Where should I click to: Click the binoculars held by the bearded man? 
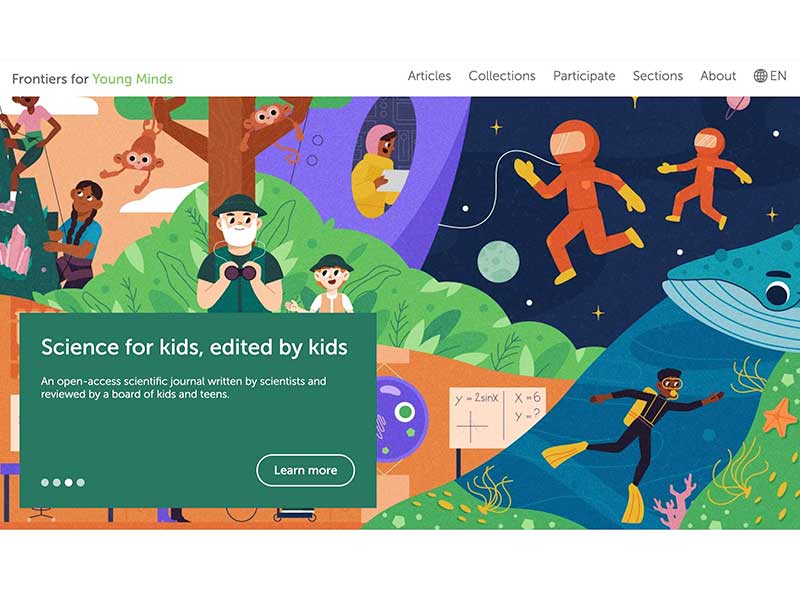point(240,272)
